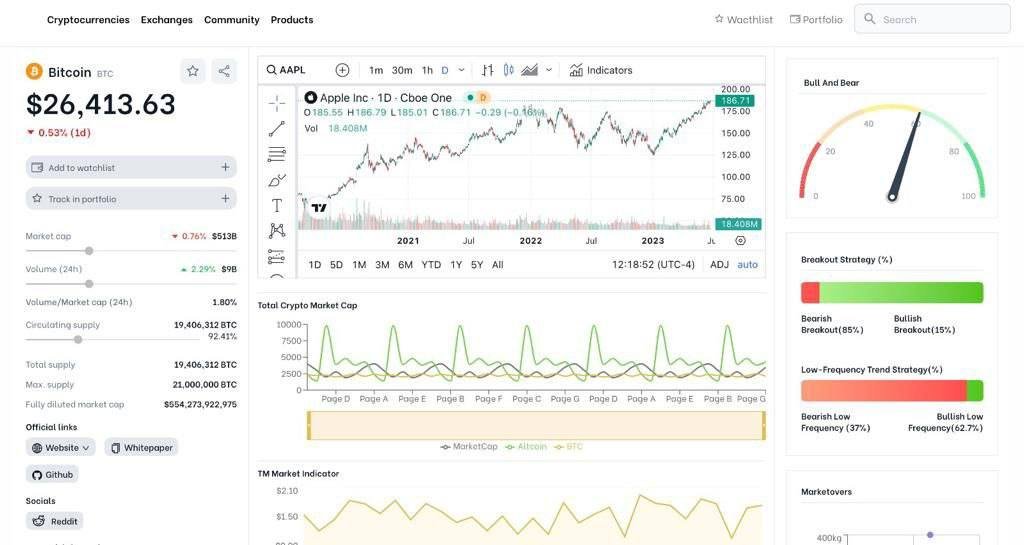Select the Fibonacci retracement tool
Screen dimensions: 1024x545
pyautogui.click(x=277, y=155)
